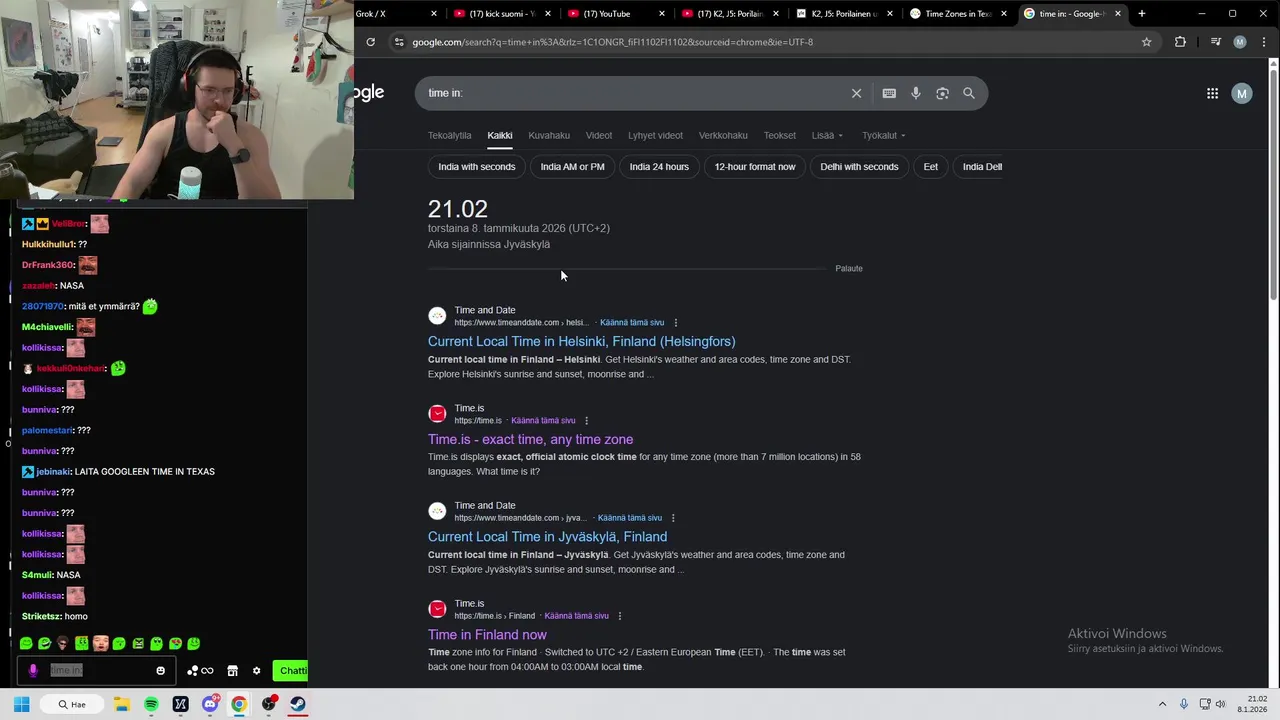This screenshot has width=1280, height=720.
Task: Open the Google account avatar M
Action: click(x=1242, y=93)
